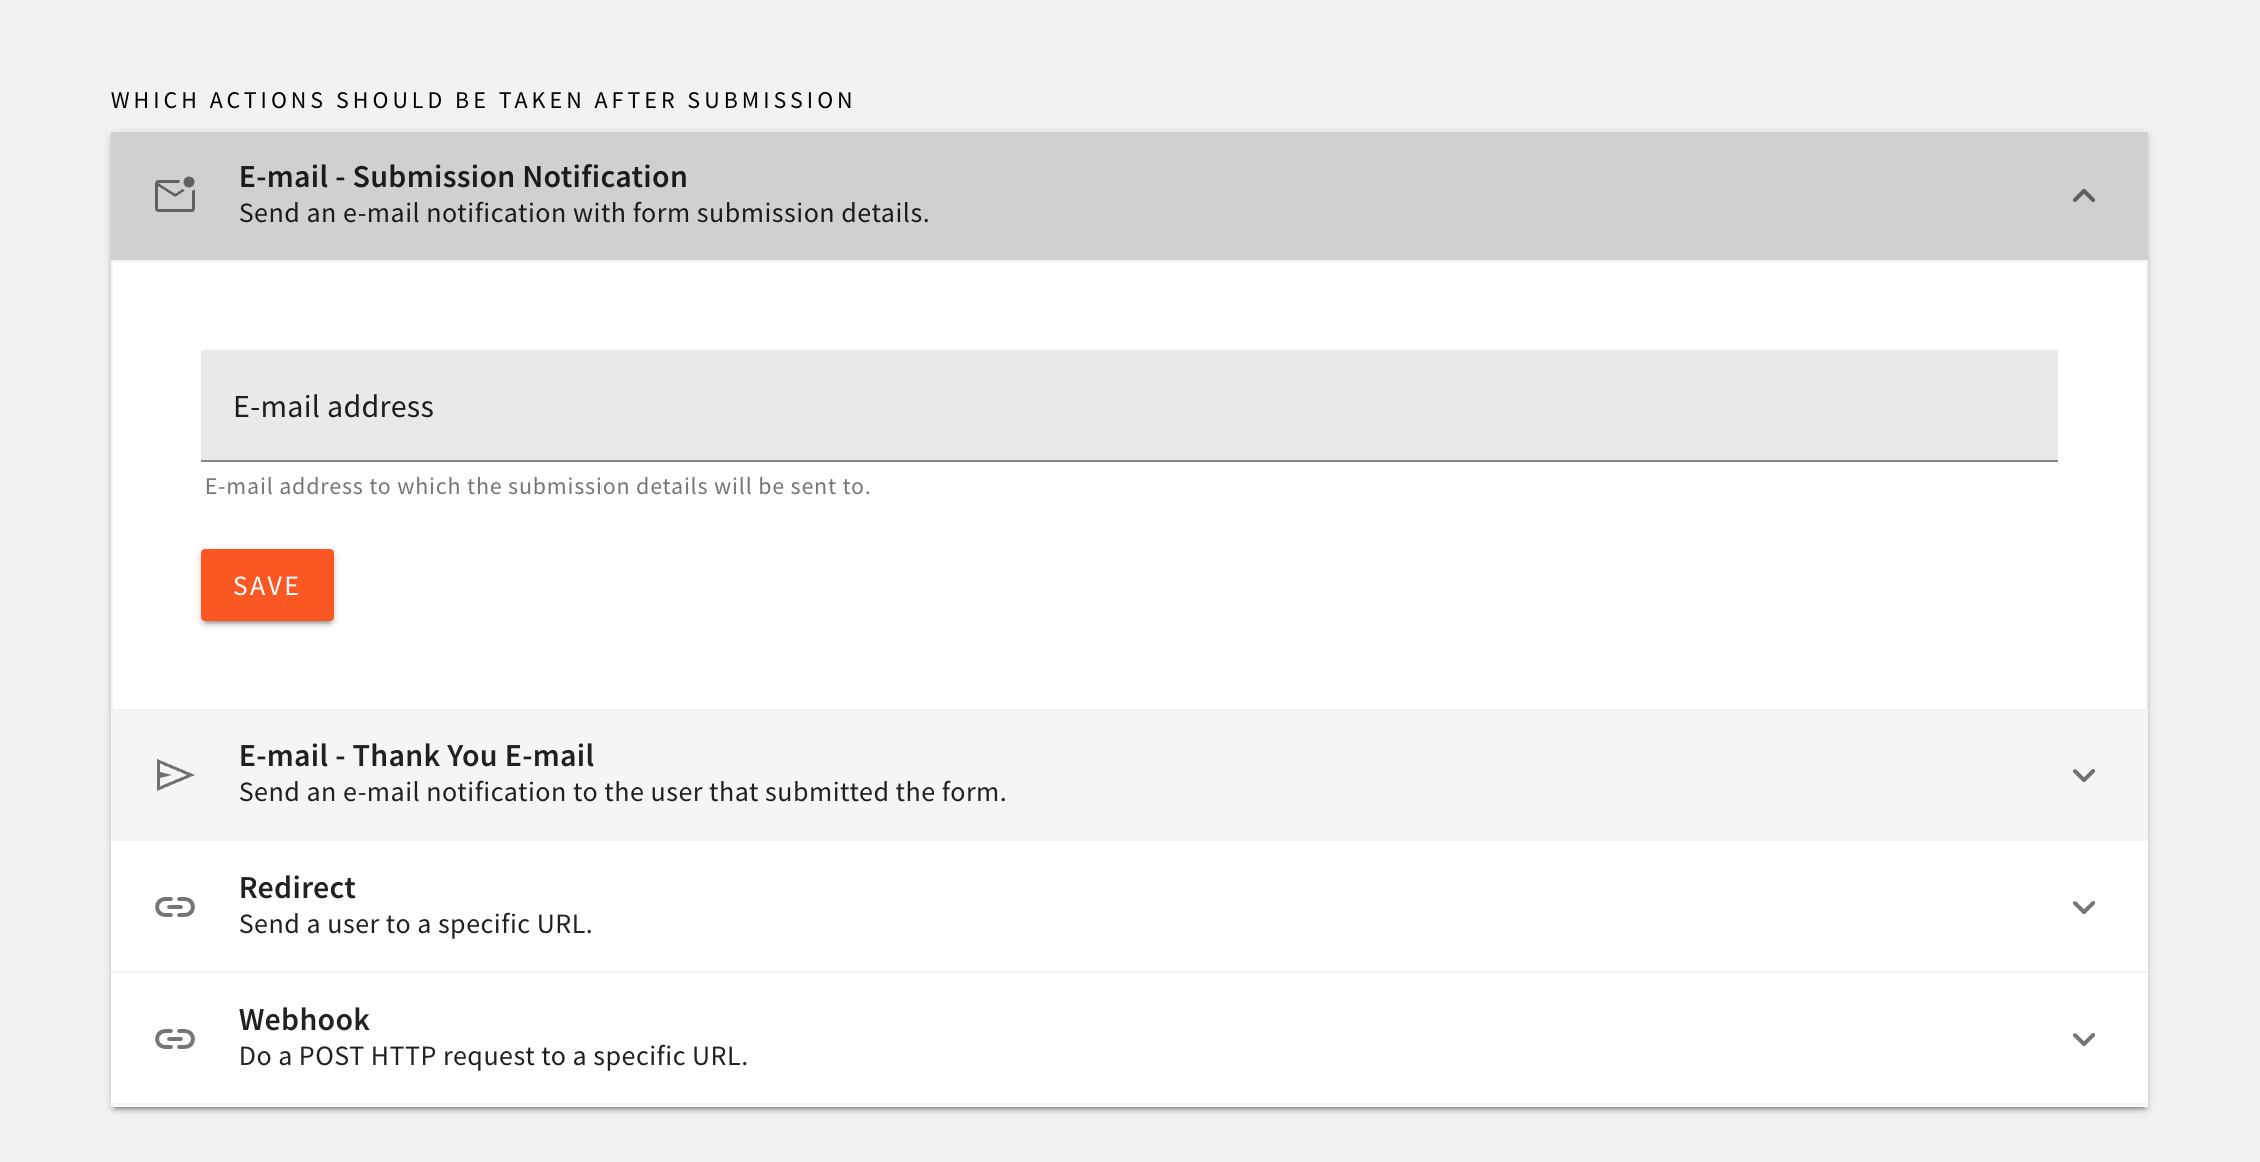This screenshot has height=1162, width=2260.
Task: Click the 'Which actions should be taken' heading
Action: click(482, 101)
